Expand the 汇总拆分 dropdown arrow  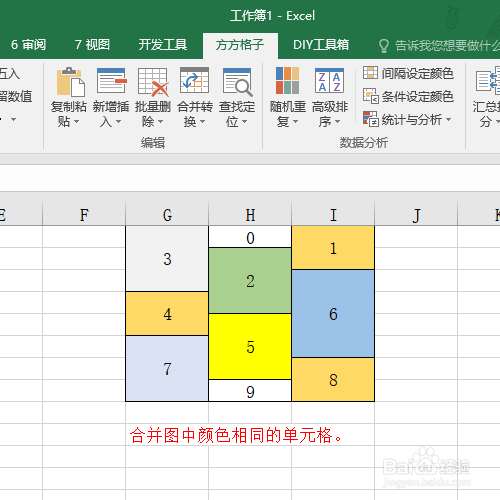pyautogui.click(x=497, y=122)
